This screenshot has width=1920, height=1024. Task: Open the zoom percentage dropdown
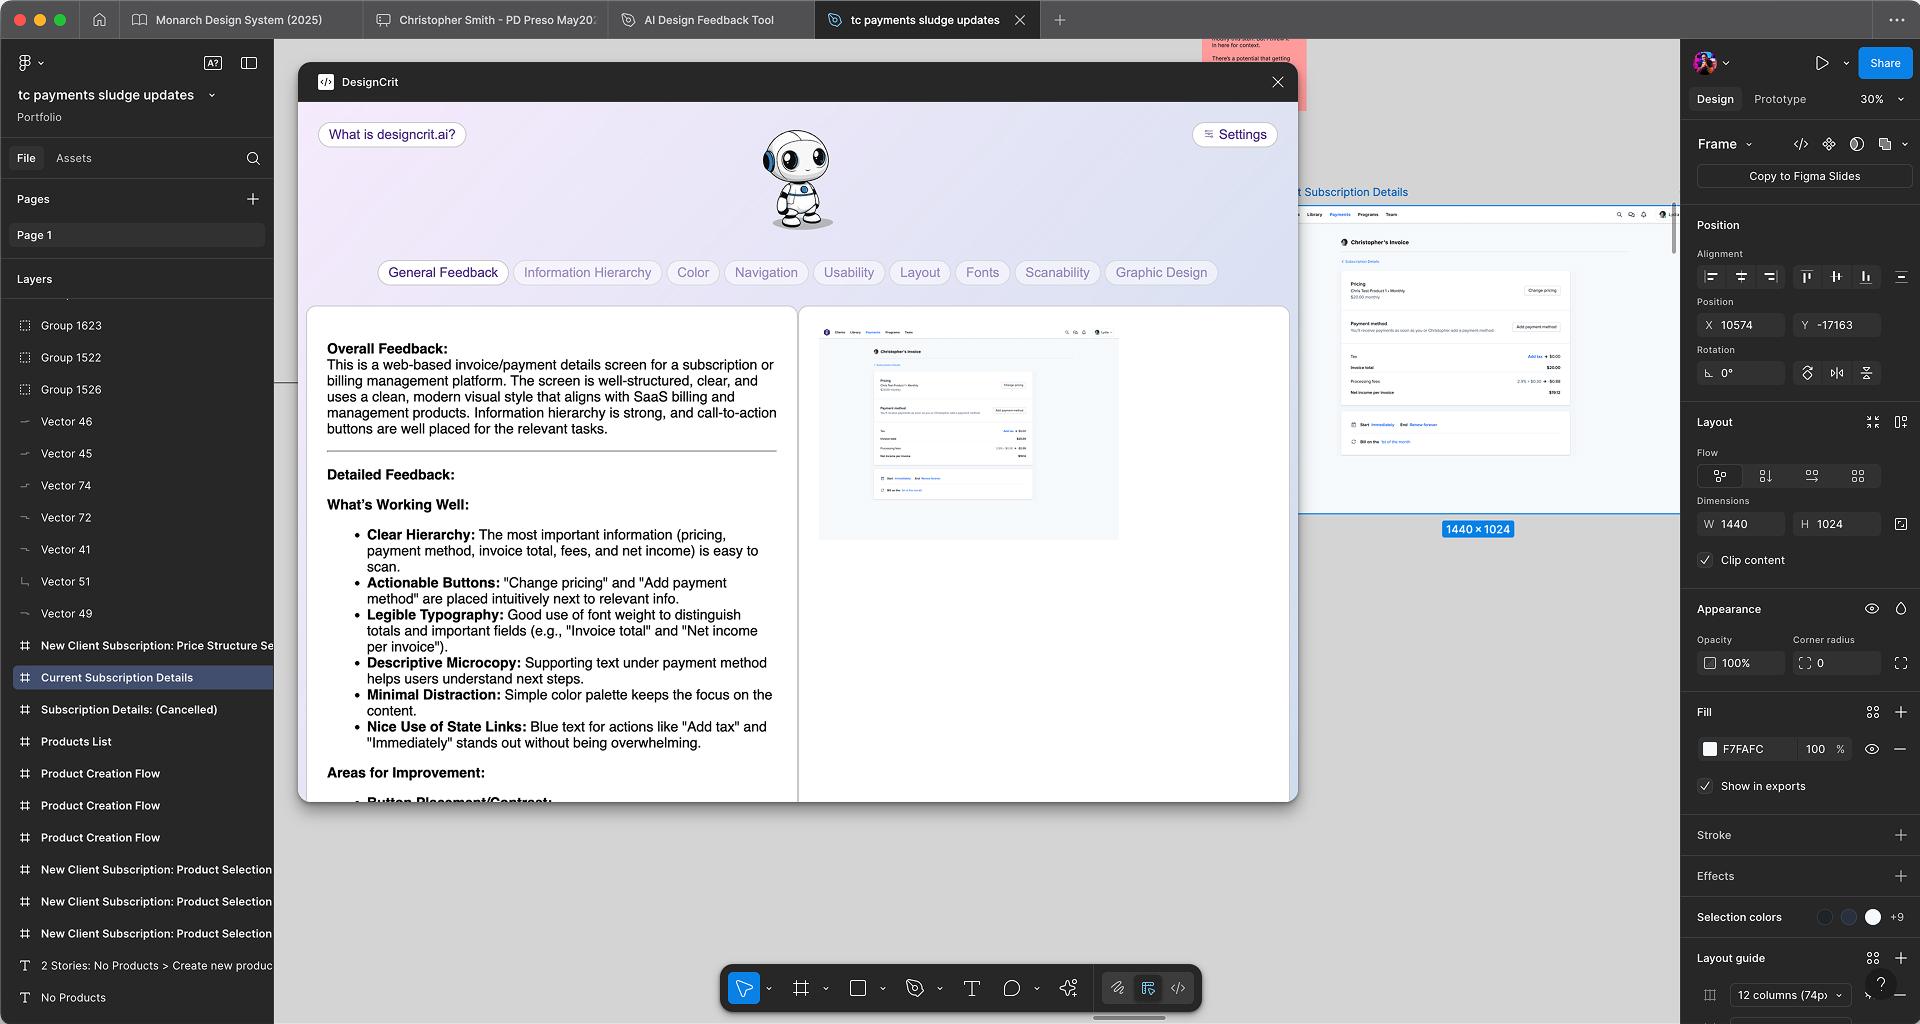click(1879, 99)
